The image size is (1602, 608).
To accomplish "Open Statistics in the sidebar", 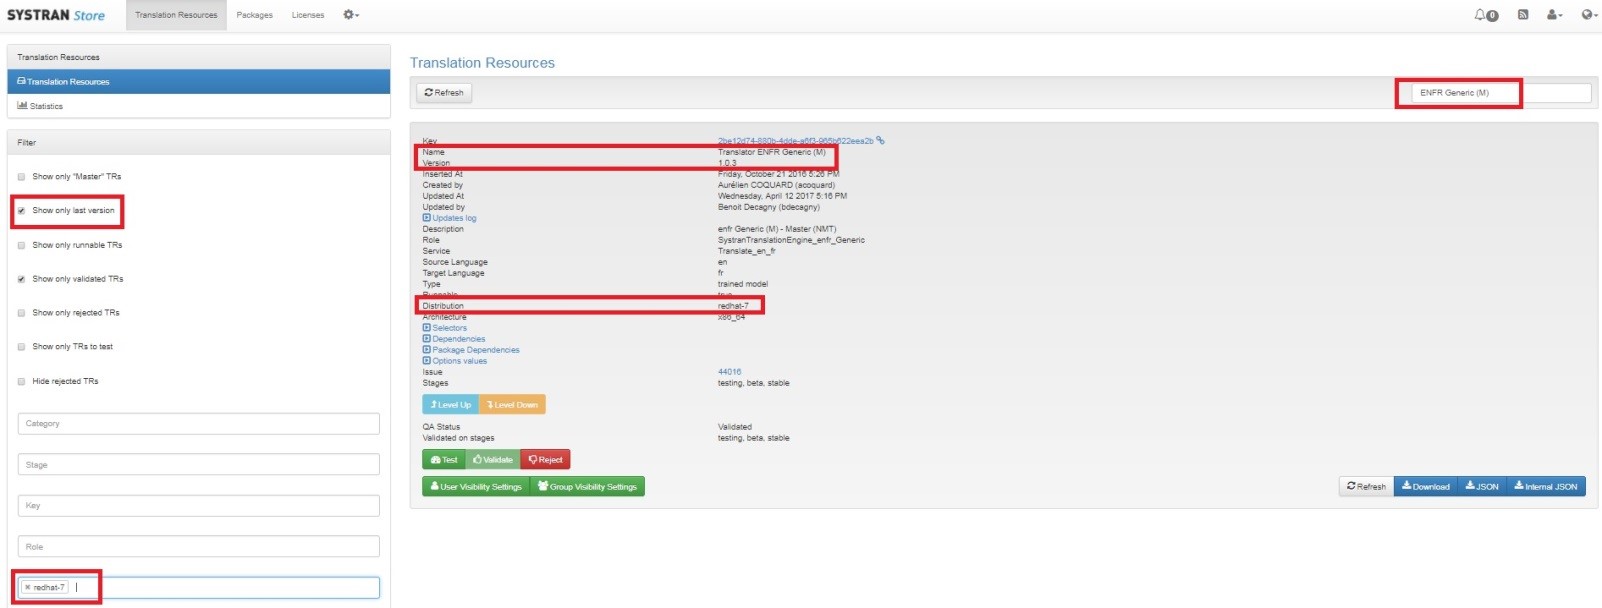I will (x=199, y=106).
